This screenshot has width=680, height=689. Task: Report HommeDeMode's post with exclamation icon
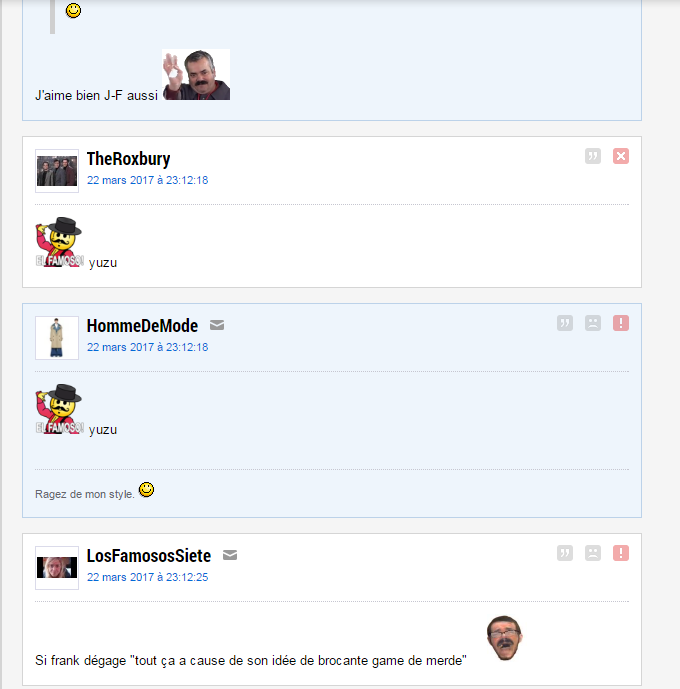click(x=621, y=323)
